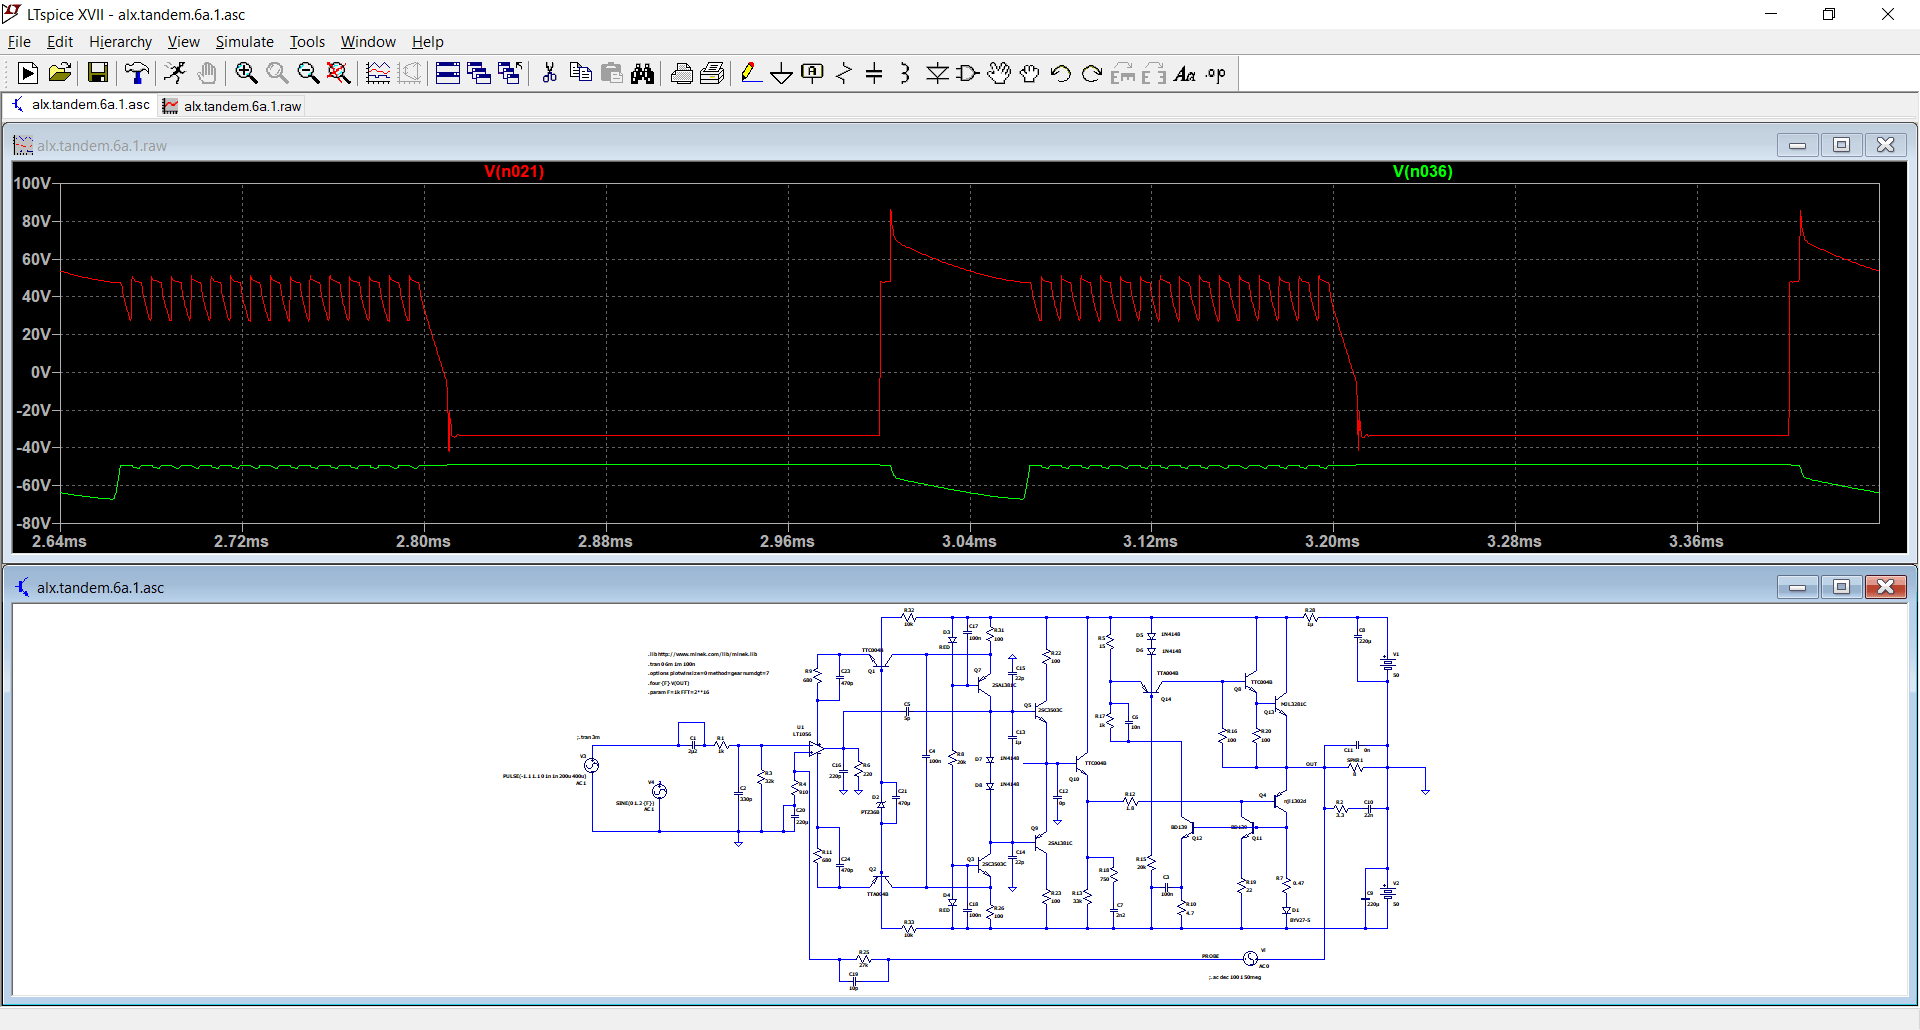Minimize the waveform raw plot window
Image resolution: width=1920 pixels, height=1030 pixels.
tap(1797, 145)
